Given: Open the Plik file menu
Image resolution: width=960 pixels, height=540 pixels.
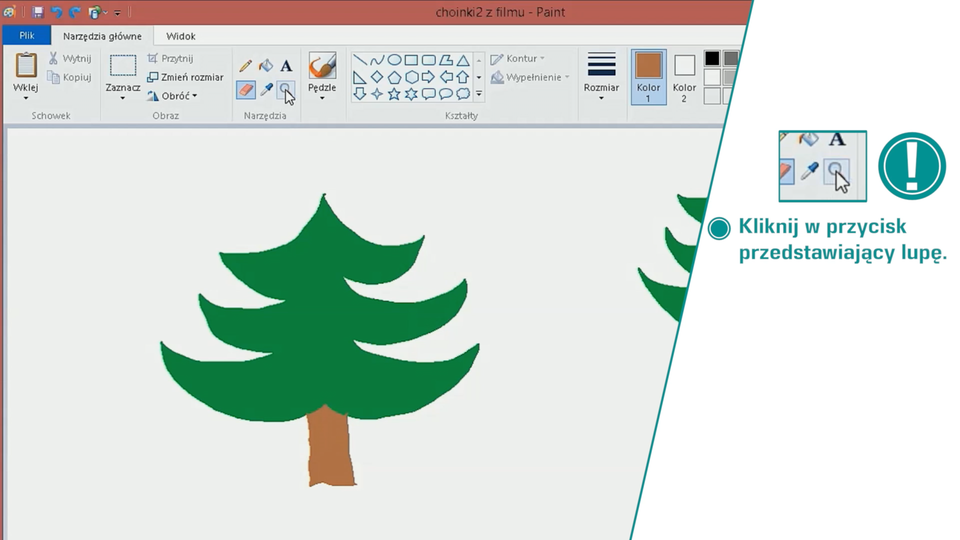Looking at the screenshot, I should [x=27, y=36].
